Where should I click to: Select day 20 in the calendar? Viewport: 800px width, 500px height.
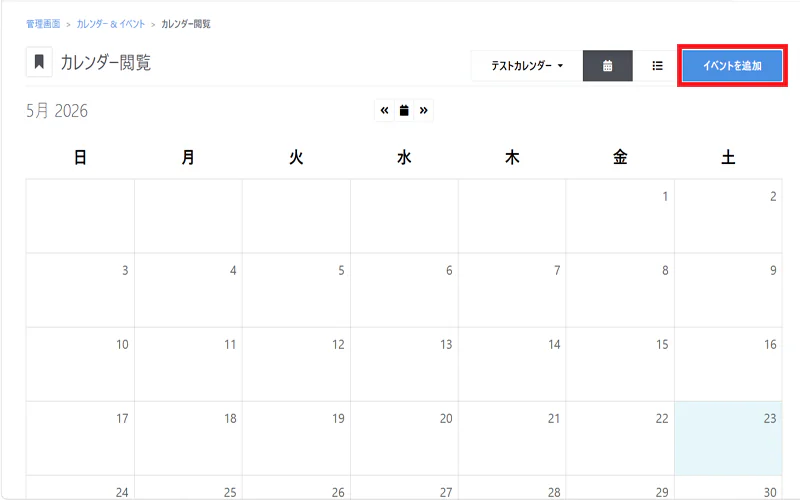point(404,438)
